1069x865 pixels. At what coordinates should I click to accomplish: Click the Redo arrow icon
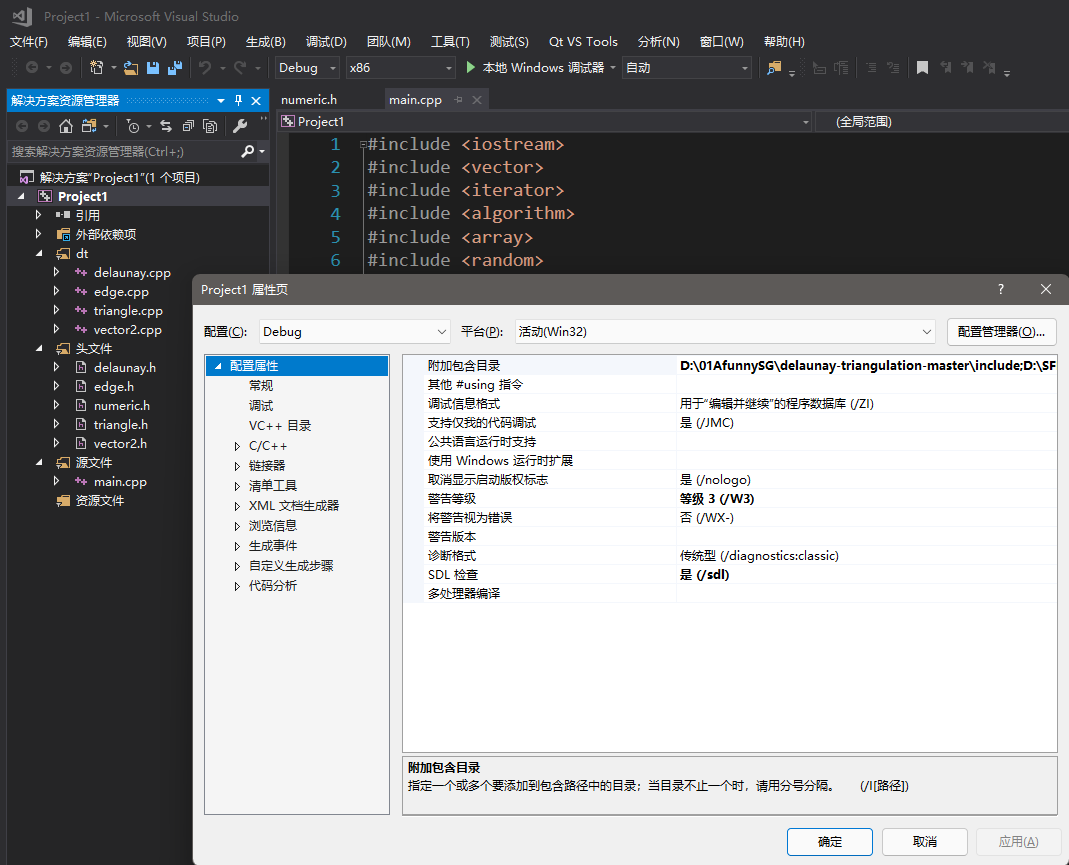click(240, 67)
